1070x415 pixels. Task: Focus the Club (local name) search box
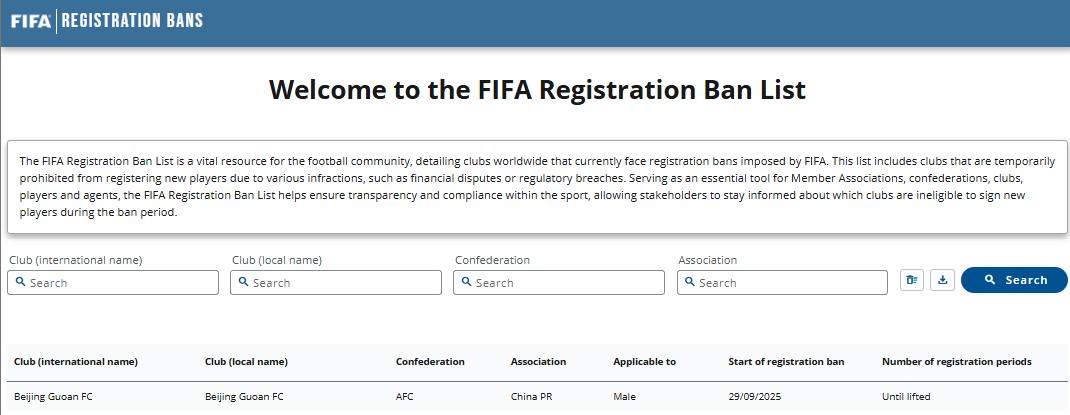[x=343, y=283]
